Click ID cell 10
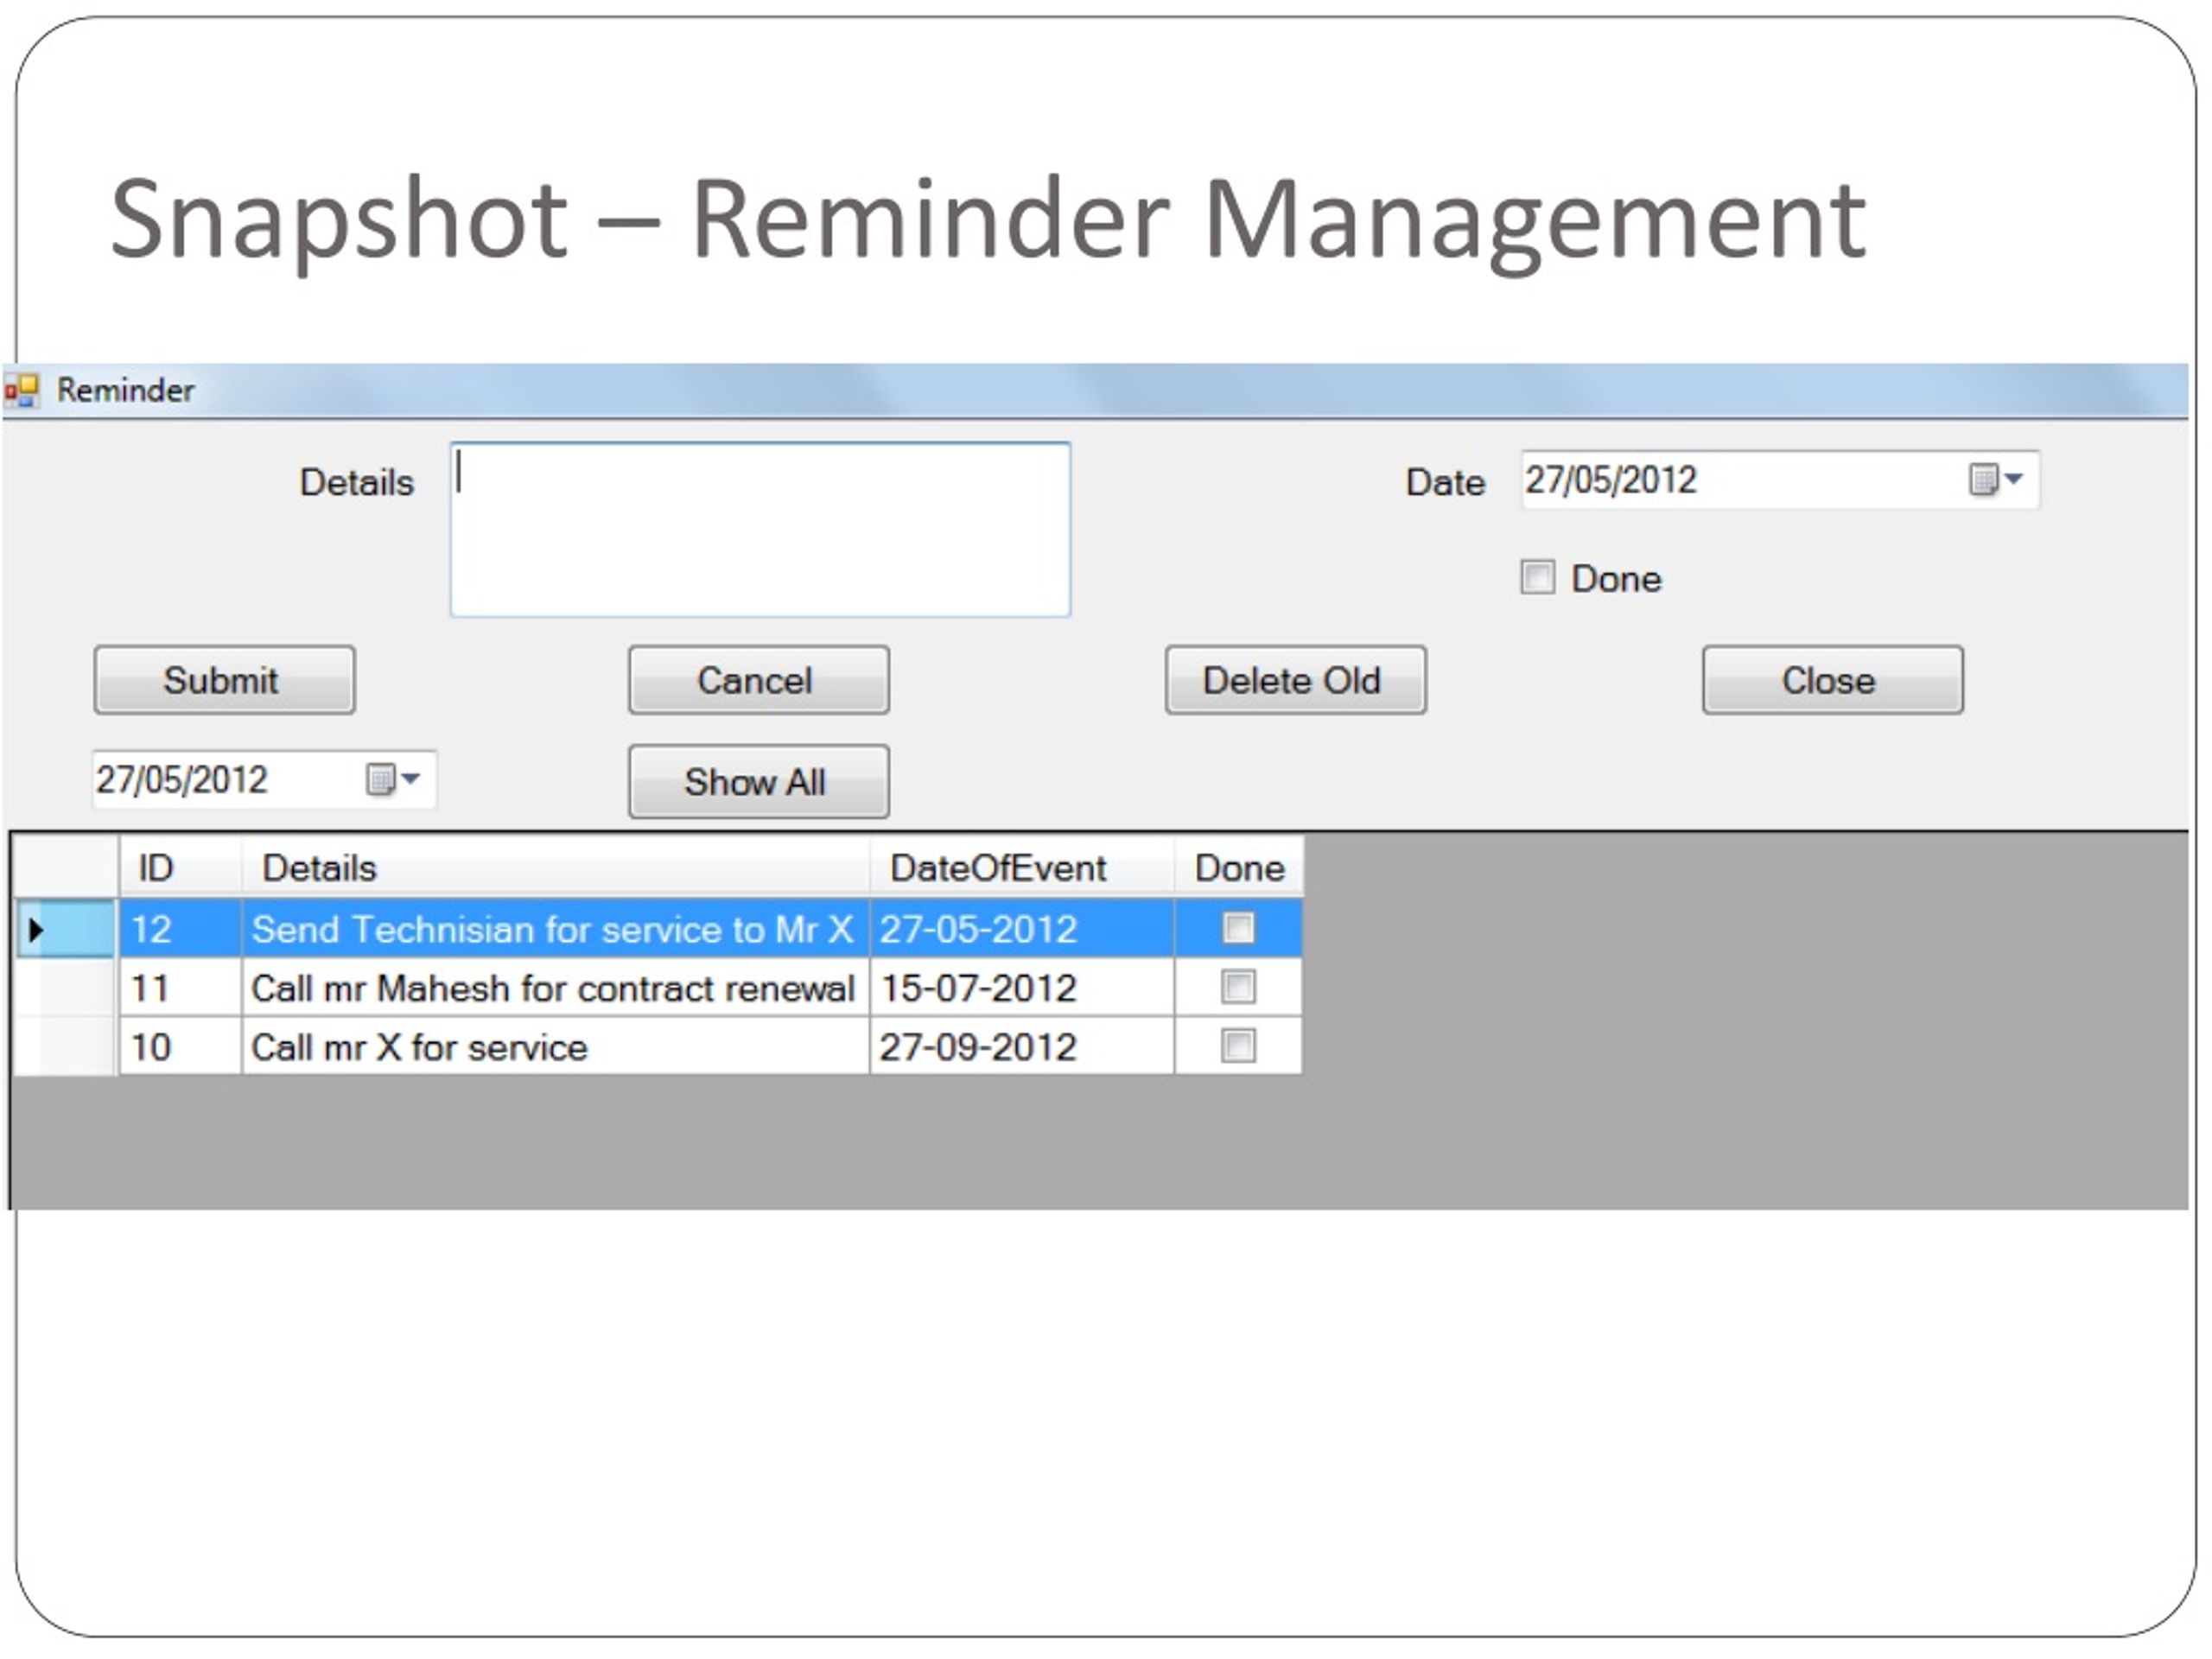The height and width of the screenshot is (1659, 2212). pos(181,1047)
